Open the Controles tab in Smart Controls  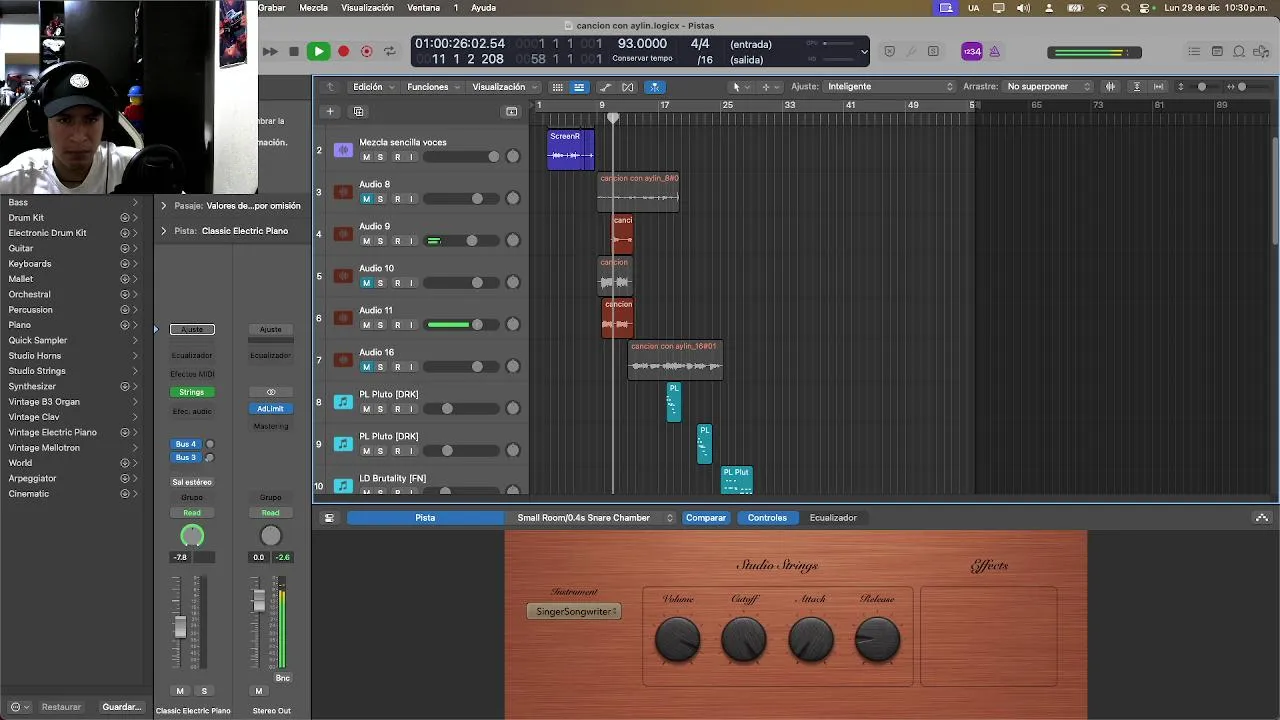(x=767, y=518)
